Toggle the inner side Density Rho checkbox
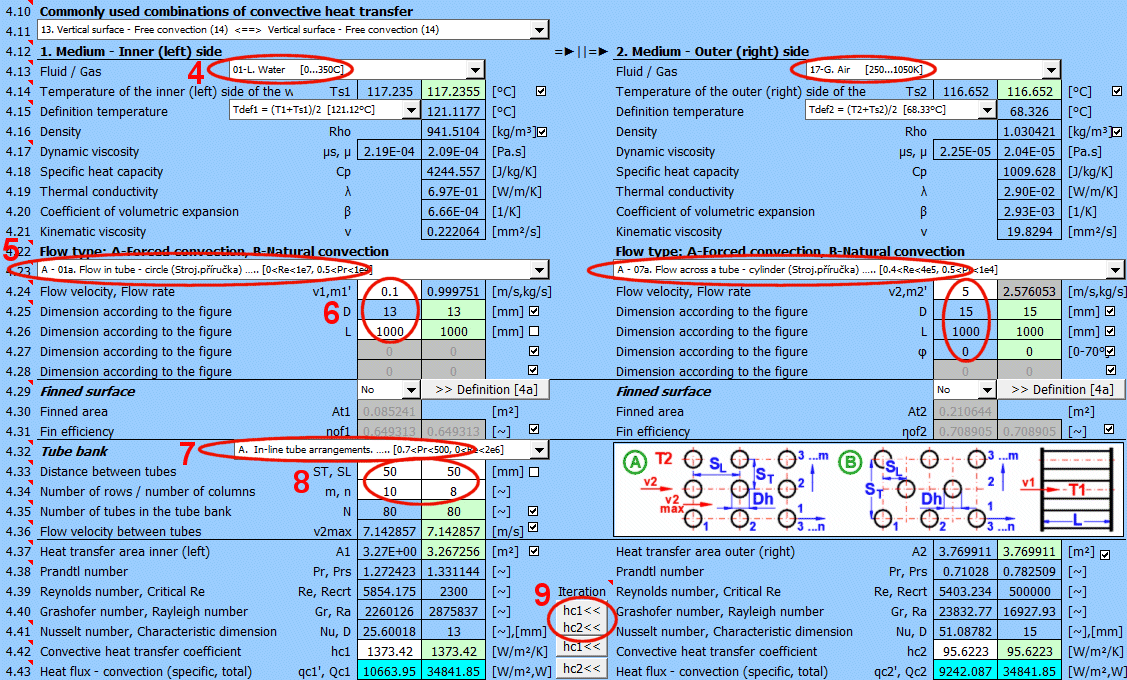Image resolution: width=1127 pixels, height=680 pixels. pyautogui.click(x=543, y=132)
